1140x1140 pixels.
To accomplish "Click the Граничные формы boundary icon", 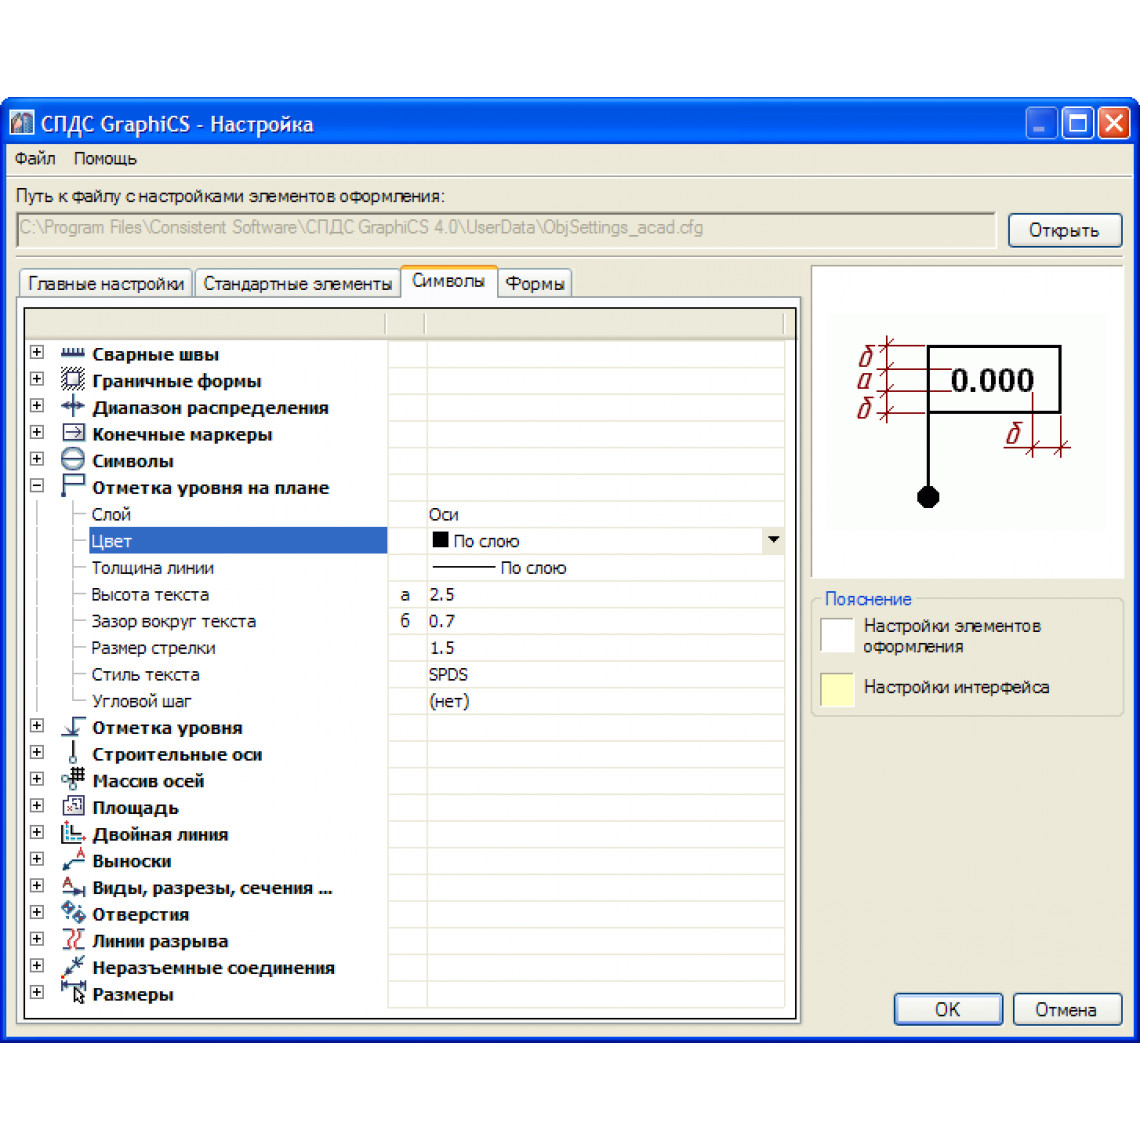I will pos(73,380).
